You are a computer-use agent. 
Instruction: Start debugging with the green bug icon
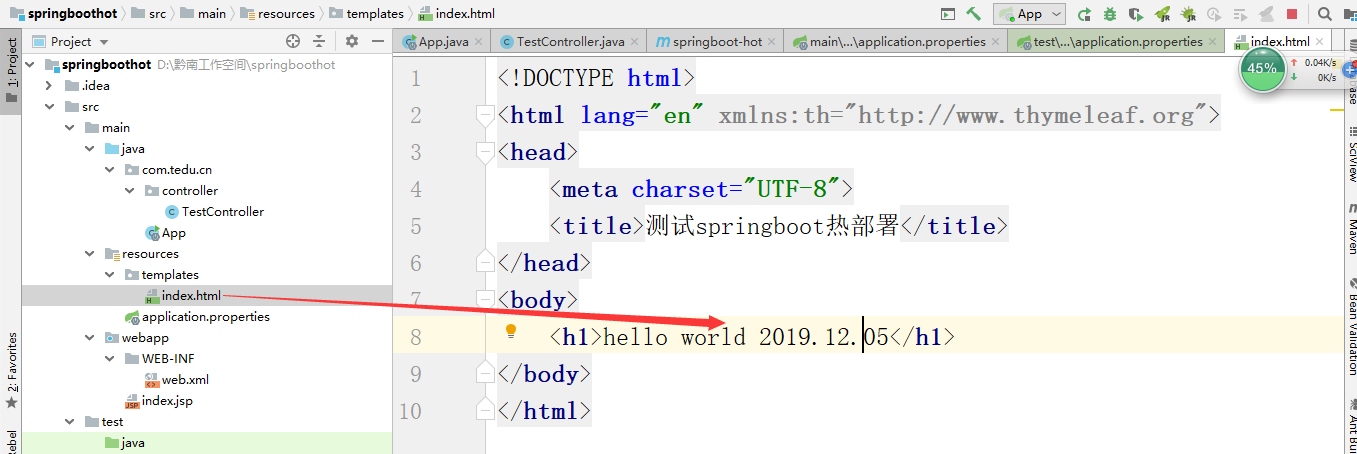click(1111, 14)
